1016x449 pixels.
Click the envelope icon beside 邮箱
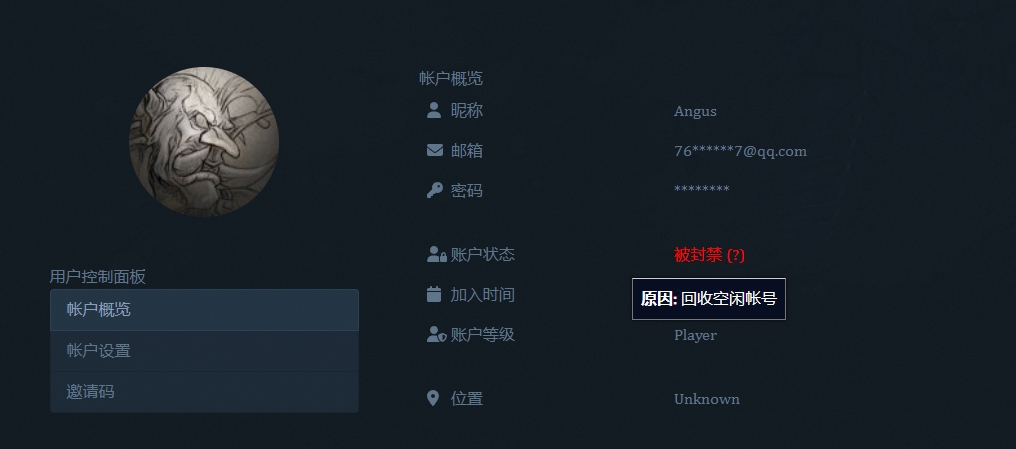pos(435,150)
